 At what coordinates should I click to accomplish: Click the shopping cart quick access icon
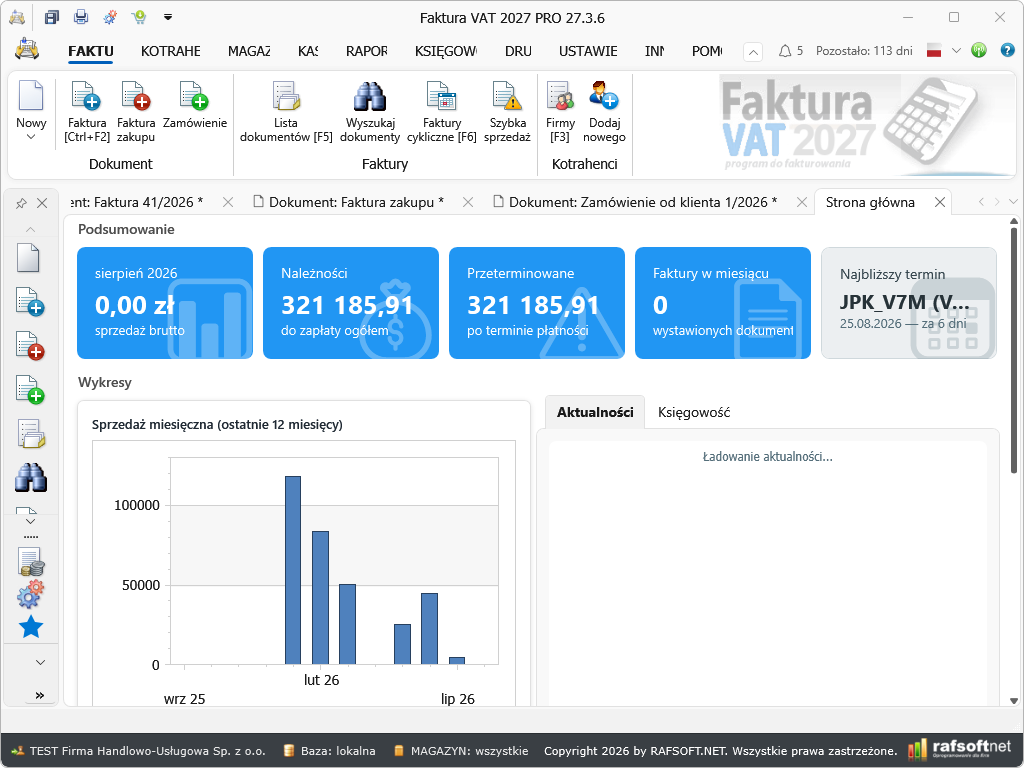coord(139,18)
